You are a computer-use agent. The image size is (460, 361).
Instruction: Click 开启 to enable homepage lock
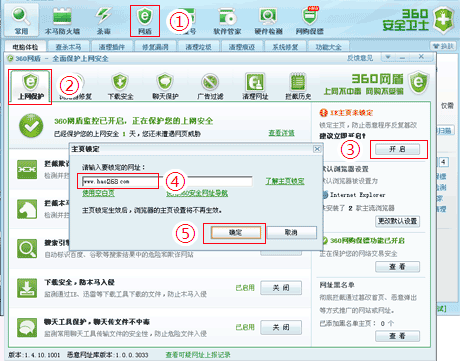(x=397, y=149)
